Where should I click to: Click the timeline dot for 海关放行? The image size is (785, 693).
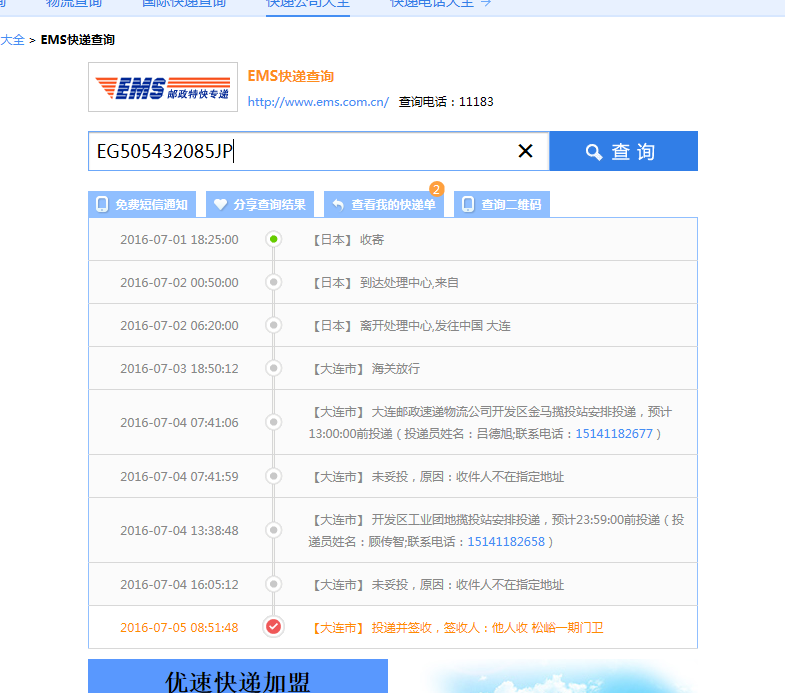pyautogui.click(x=273, y=368)
